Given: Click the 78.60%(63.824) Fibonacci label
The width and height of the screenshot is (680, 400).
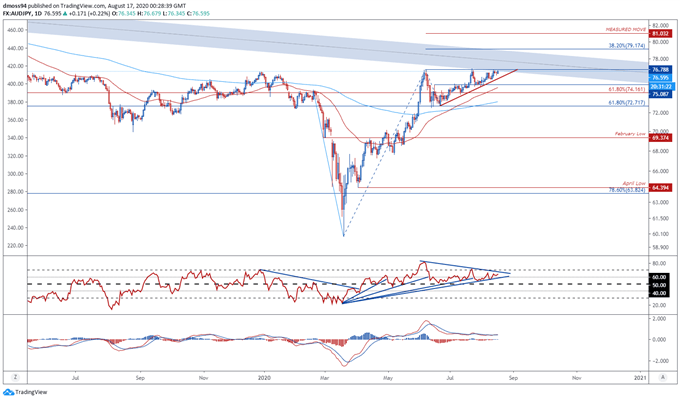Looking at the screenshot, I should (x=627, y=190).
